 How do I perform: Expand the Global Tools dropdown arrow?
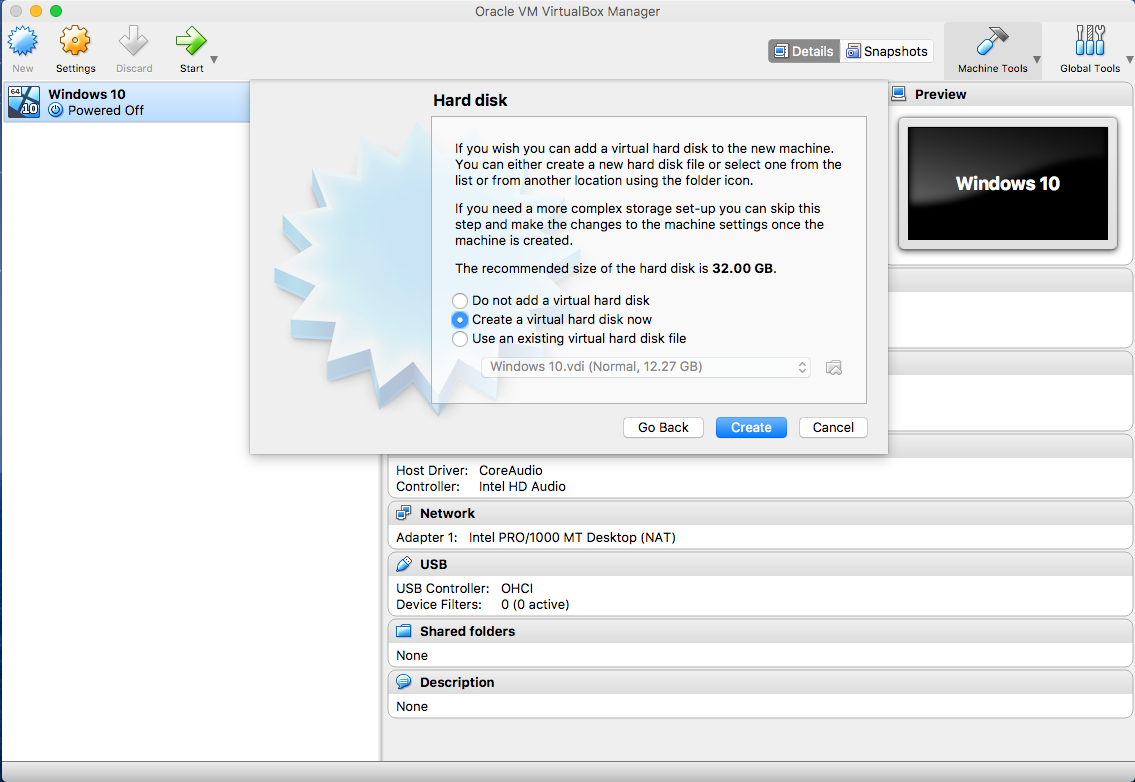click(1129, 60)
